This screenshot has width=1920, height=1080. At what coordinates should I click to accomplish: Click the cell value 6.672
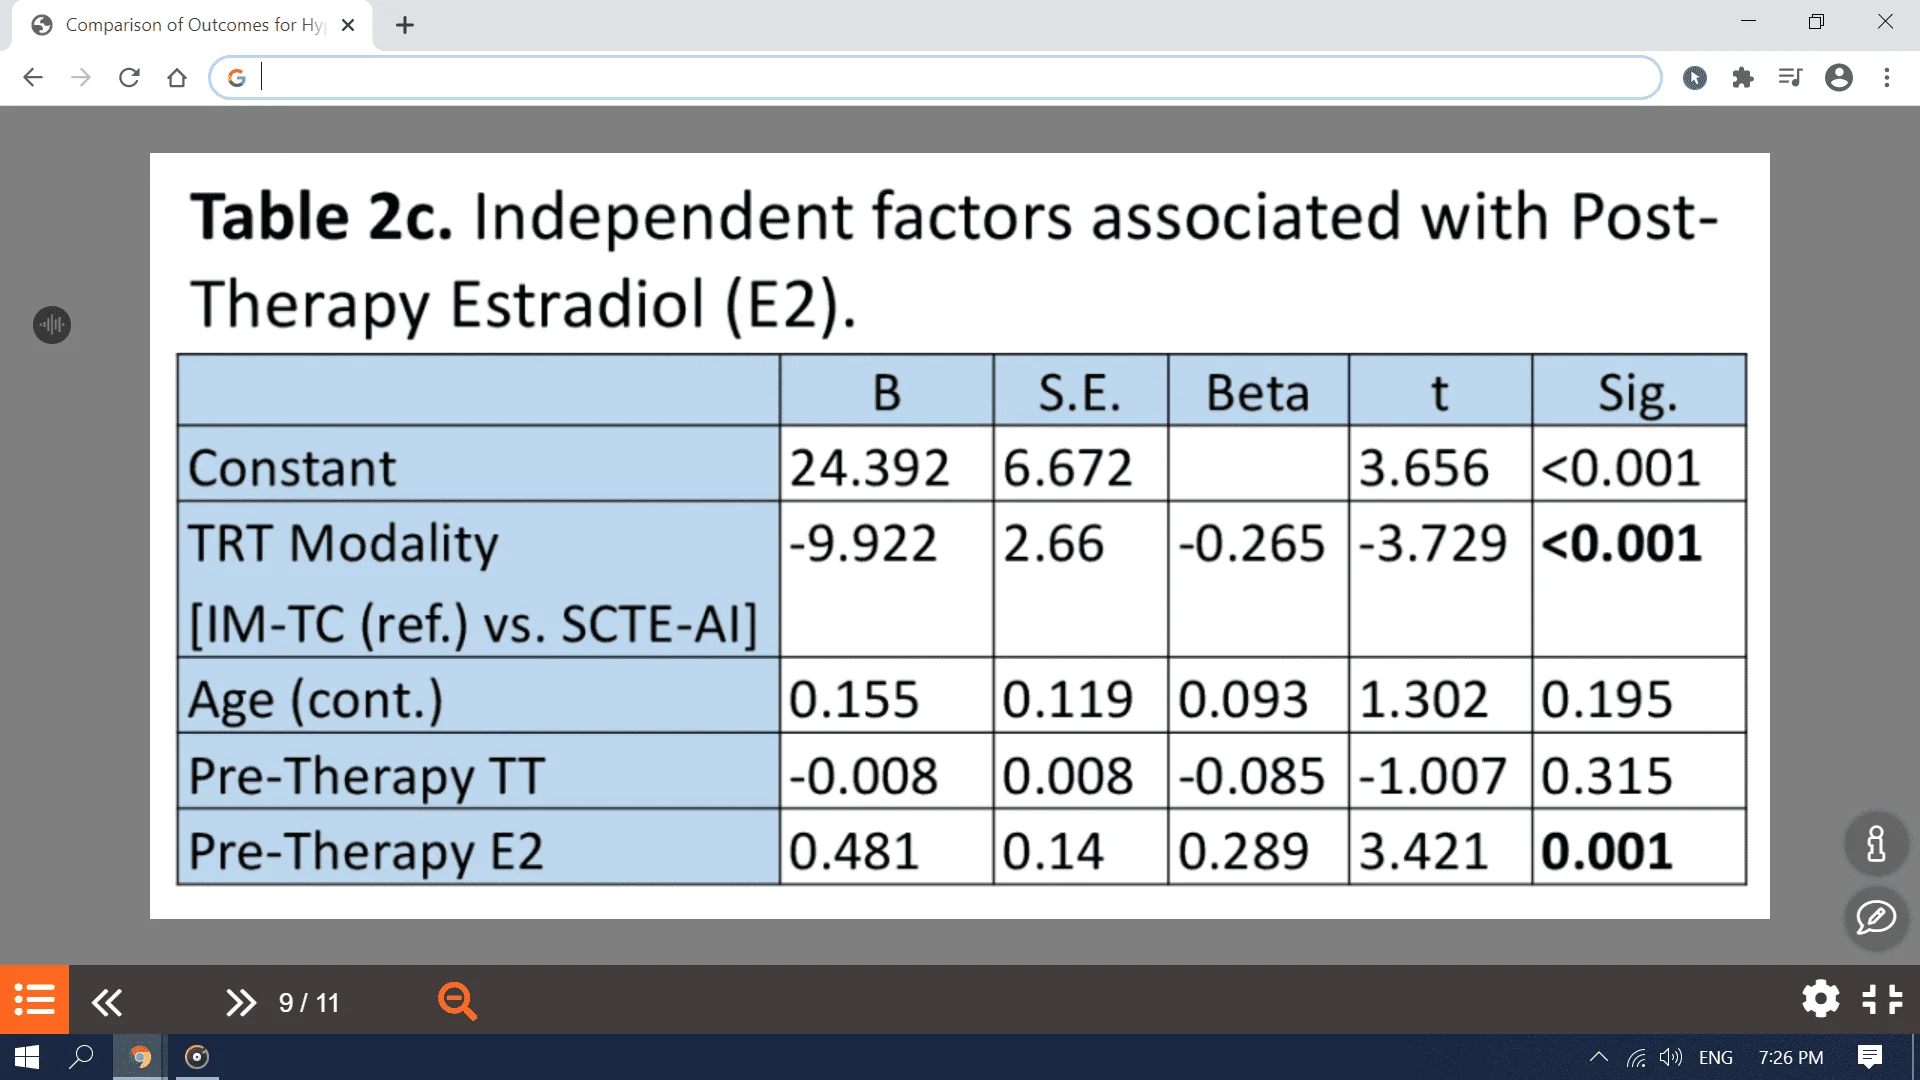(1068, 468)
